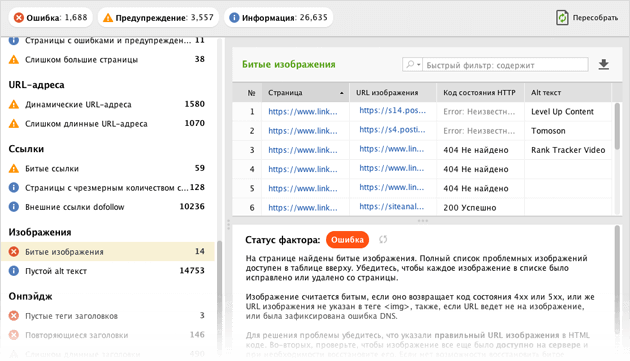Open page link in row 1
This screenshot has width=630, height=361.
coord(303,112)
